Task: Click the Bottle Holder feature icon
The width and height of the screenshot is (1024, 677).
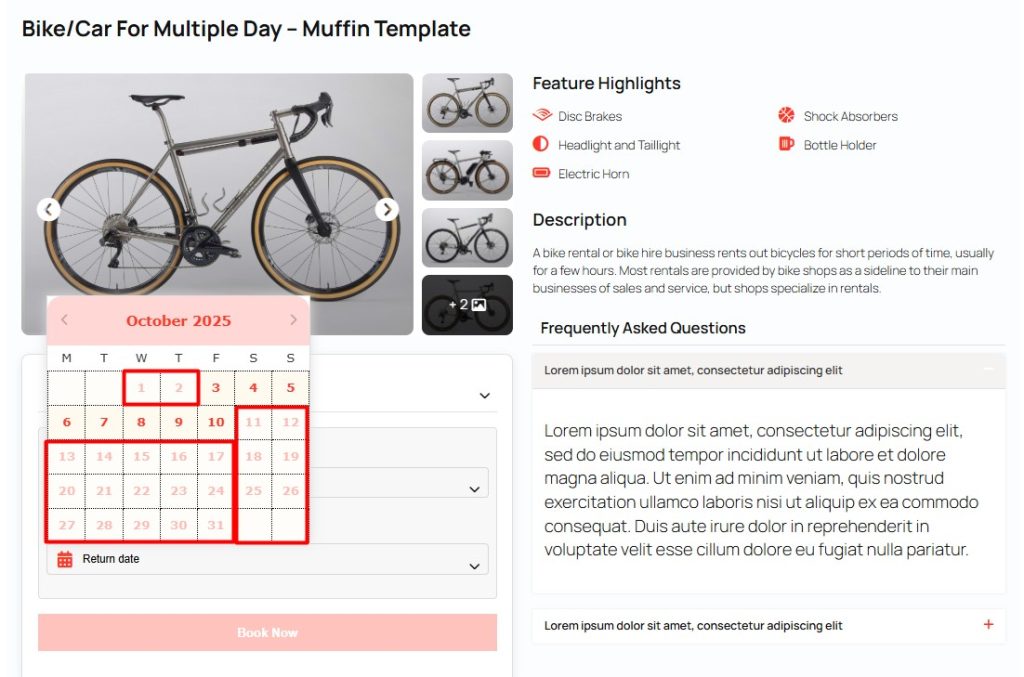Action: (x=784, y=144)
